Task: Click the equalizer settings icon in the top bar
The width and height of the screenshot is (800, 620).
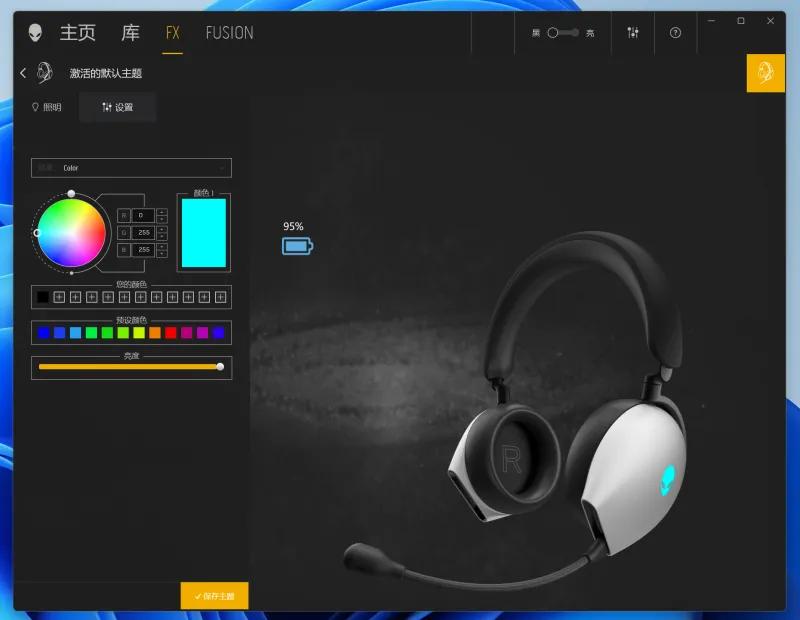Action: [x=633, y=32]
